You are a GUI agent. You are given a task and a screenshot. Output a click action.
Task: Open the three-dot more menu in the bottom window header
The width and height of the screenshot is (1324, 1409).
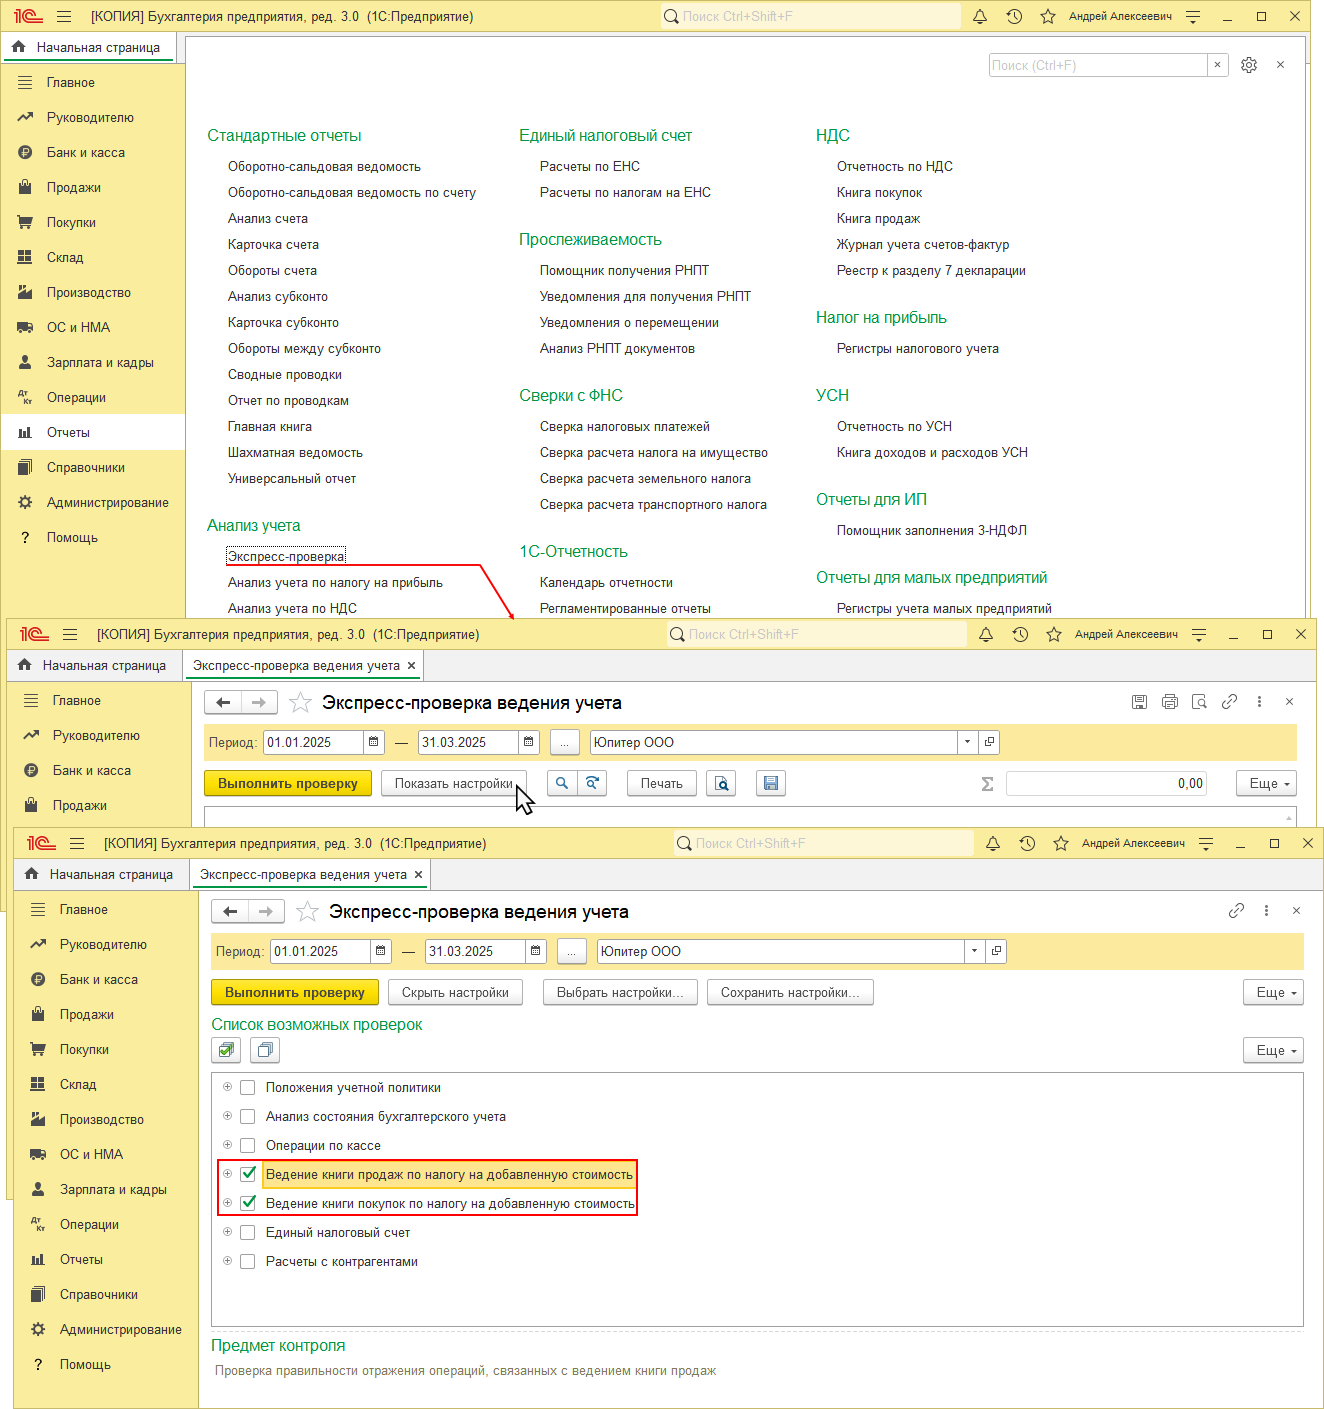coord(1267,911)
